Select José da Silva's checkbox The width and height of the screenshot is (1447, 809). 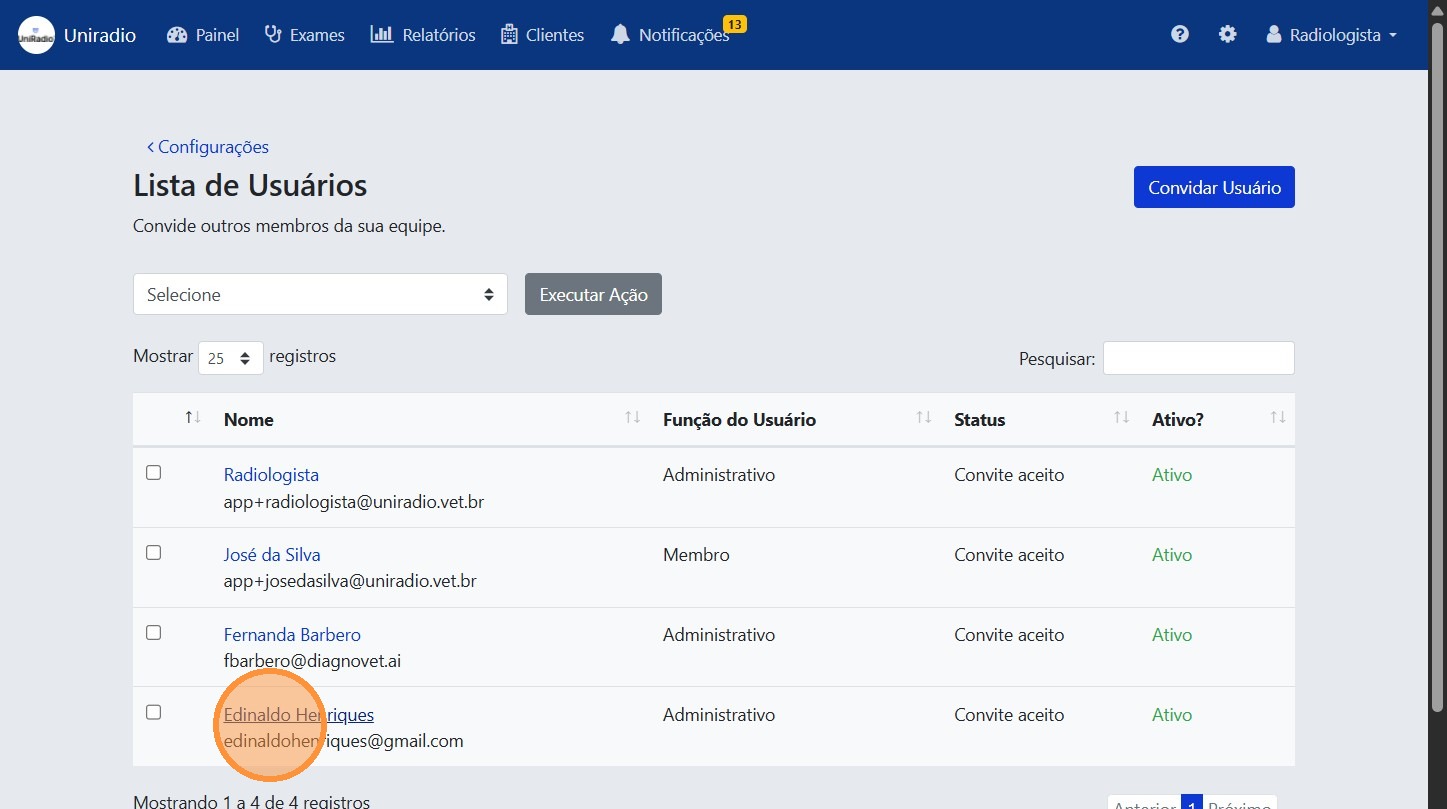154,553
